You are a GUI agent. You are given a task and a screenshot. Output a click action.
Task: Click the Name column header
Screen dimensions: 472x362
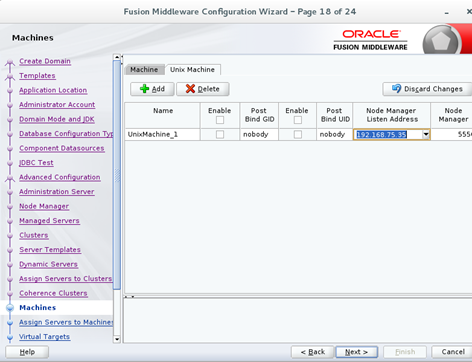click(x=163, y=115)
